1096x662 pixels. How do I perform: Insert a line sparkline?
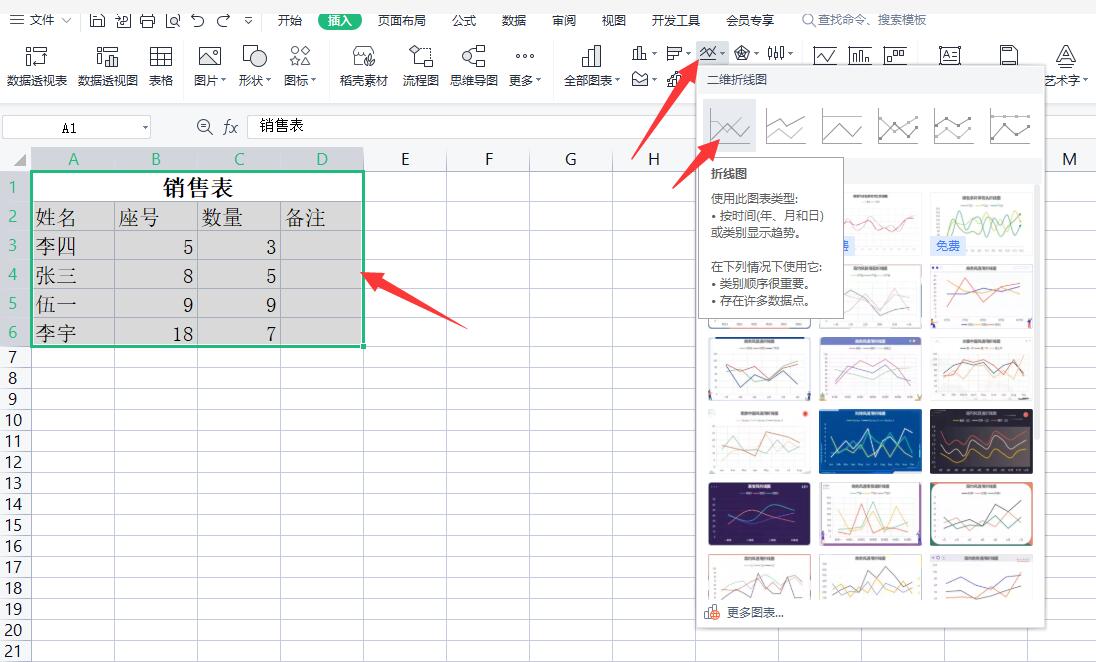[x=825, y=55]
